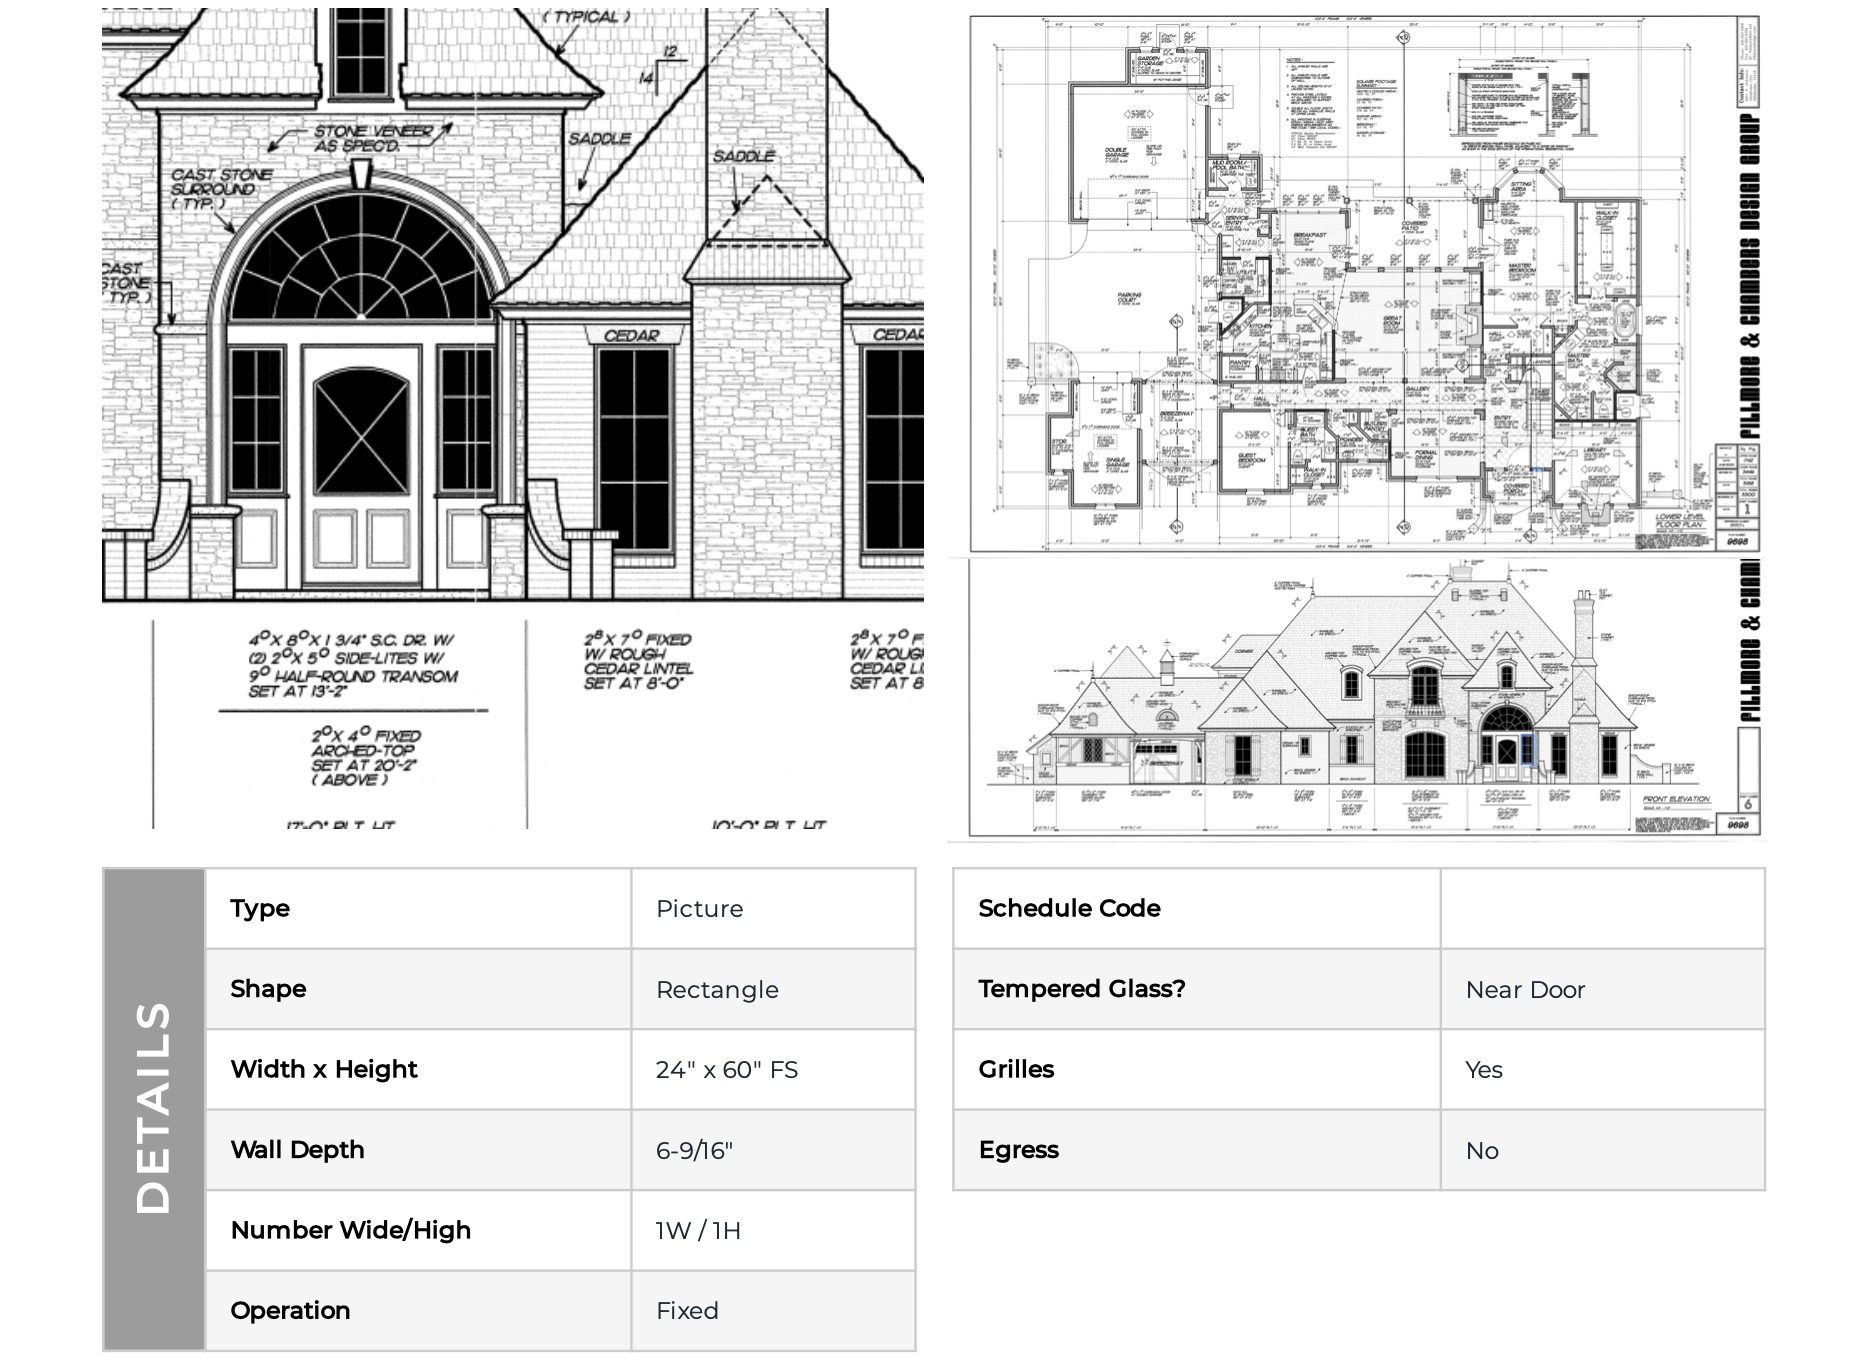This screenshot has height=1358, width=1856.
Task: Select the 'Fixed' operation value
Action: pyautogui.click(x=687, y=1311)
